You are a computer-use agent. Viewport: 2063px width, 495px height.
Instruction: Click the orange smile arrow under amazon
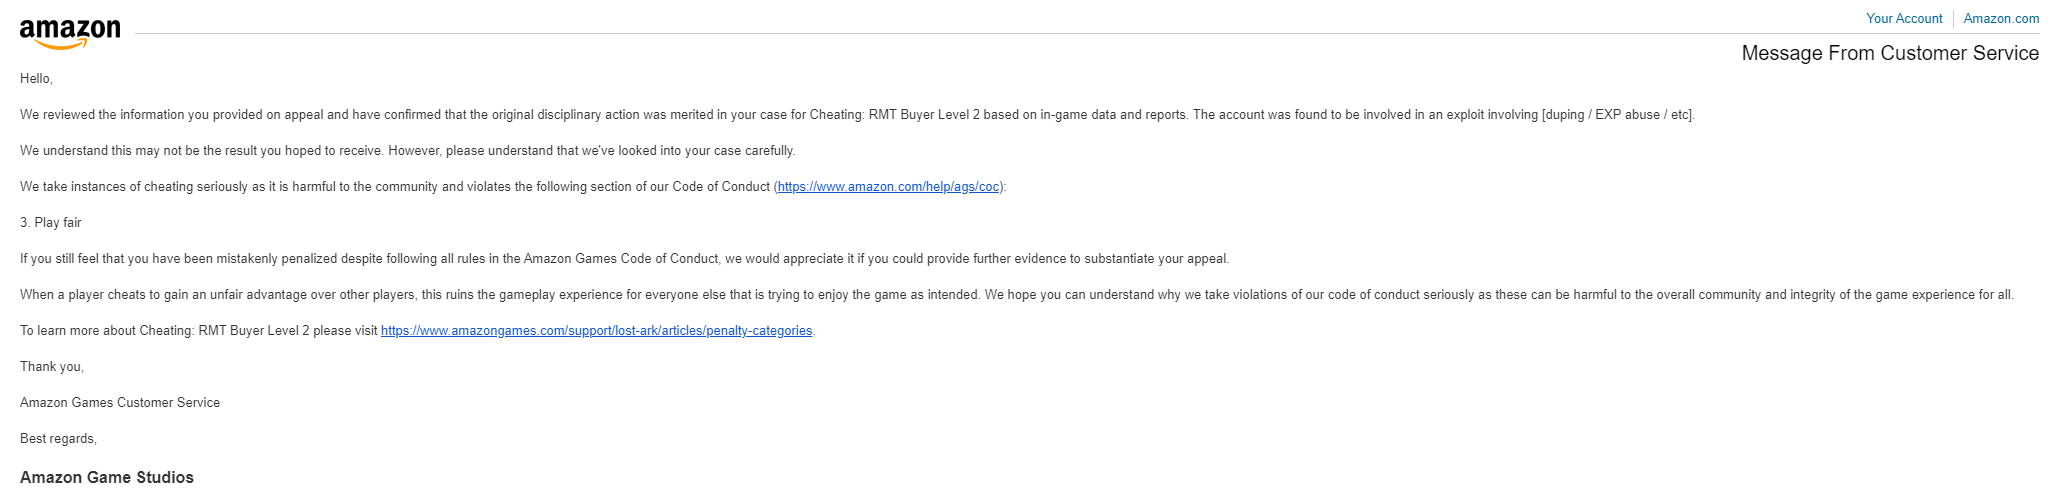[68, 45]
